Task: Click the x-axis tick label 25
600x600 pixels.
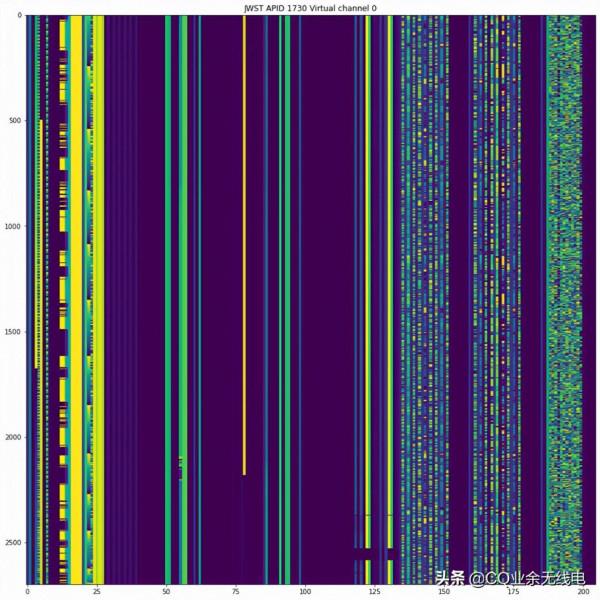Action: tap(97, 592)
